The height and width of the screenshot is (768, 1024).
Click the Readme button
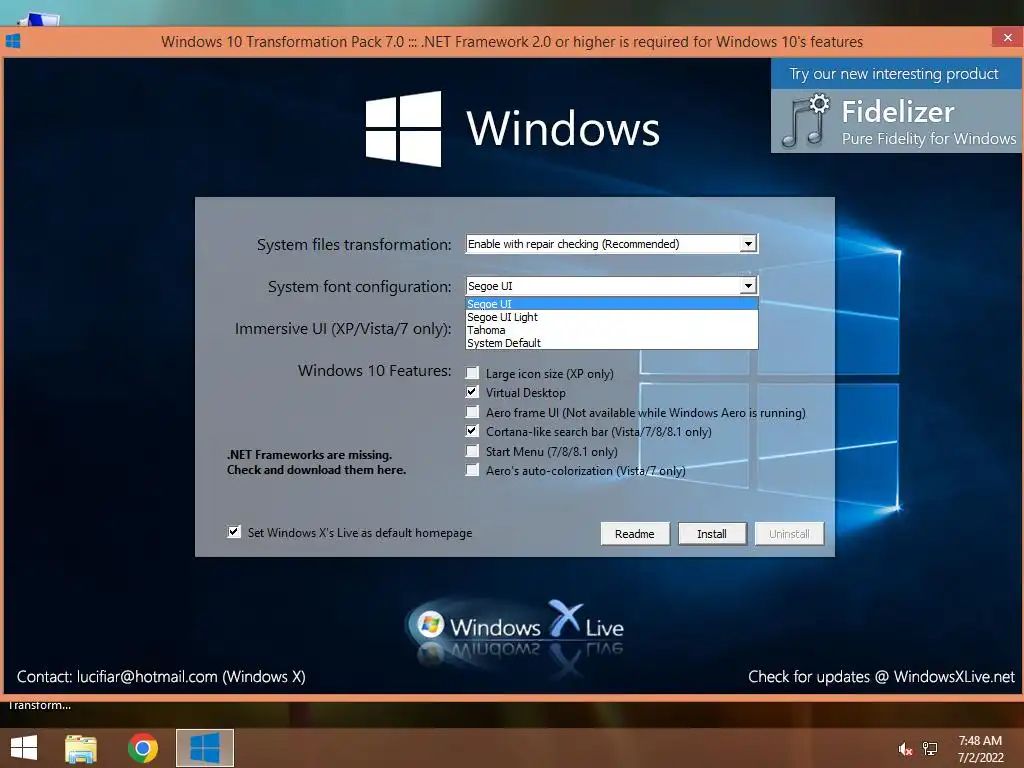635,534
